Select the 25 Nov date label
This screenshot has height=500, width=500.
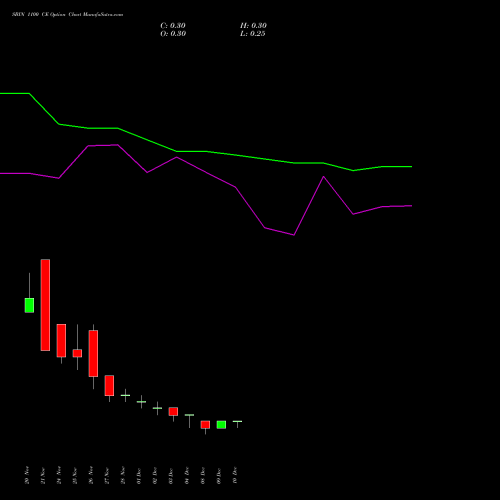(x=75, y=475)
